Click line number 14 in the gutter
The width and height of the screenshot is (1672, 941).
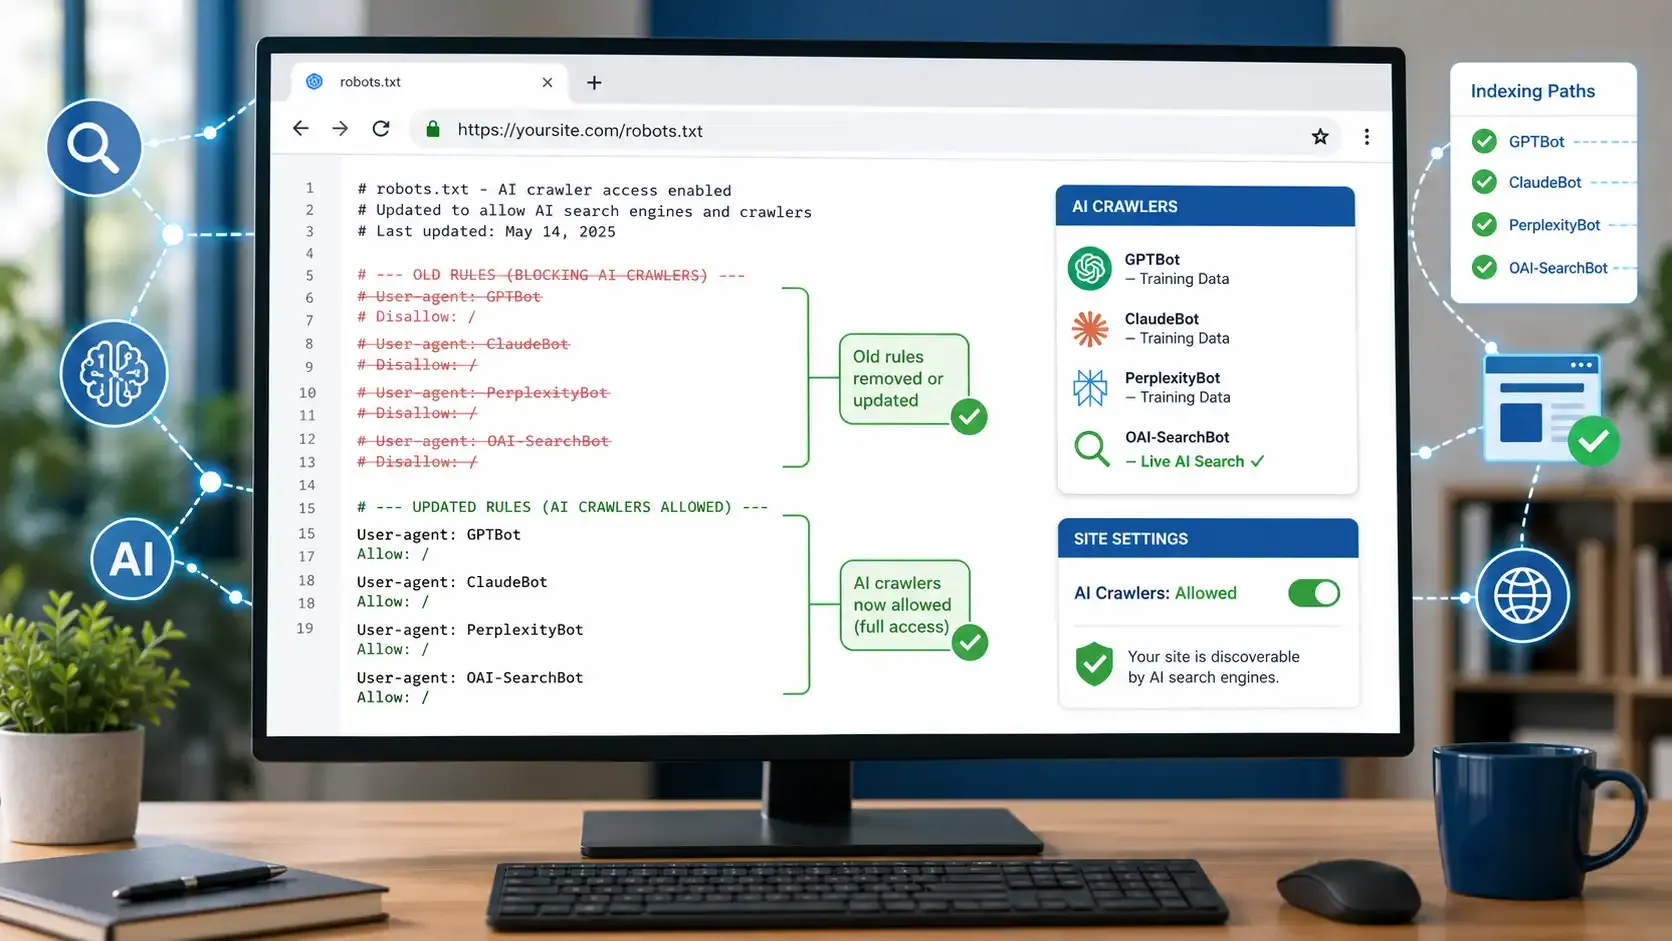(x=307, y=485)
